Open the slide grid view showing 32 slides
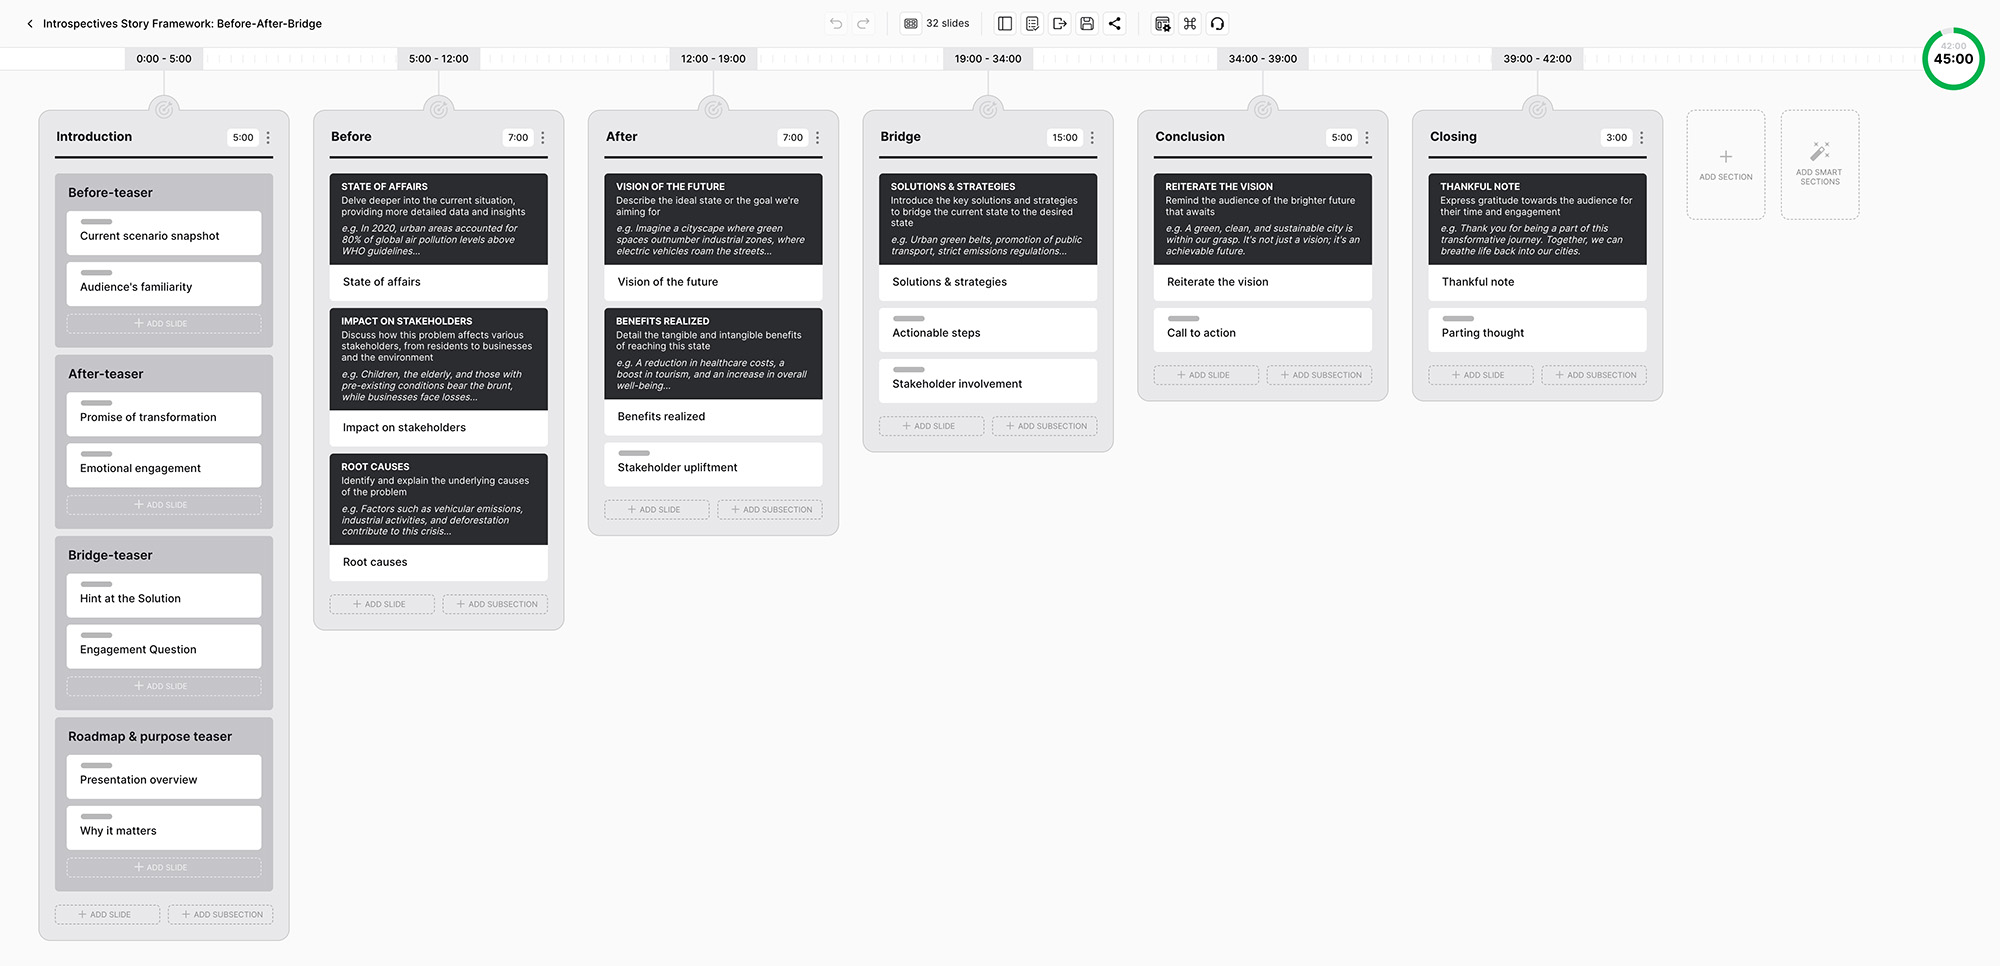 [909, 23]
